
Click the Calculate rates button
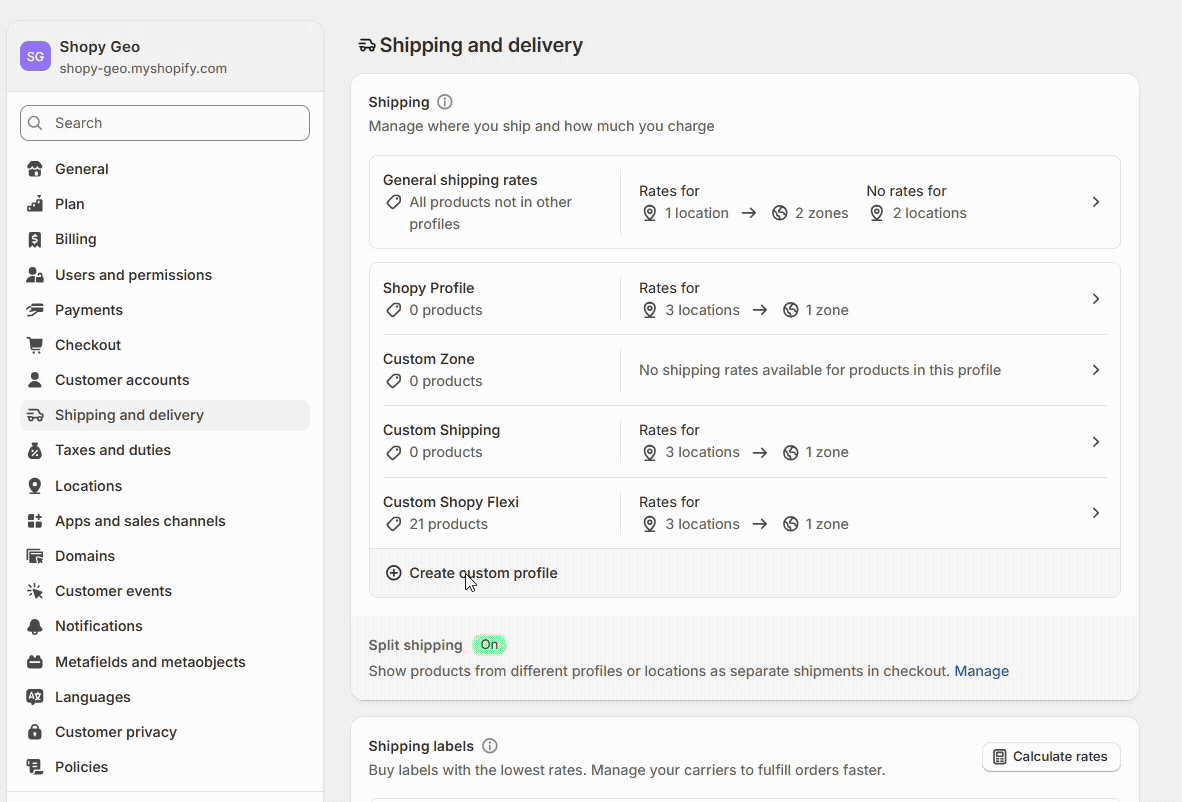pyautogui.click(x=1051, y=757)
